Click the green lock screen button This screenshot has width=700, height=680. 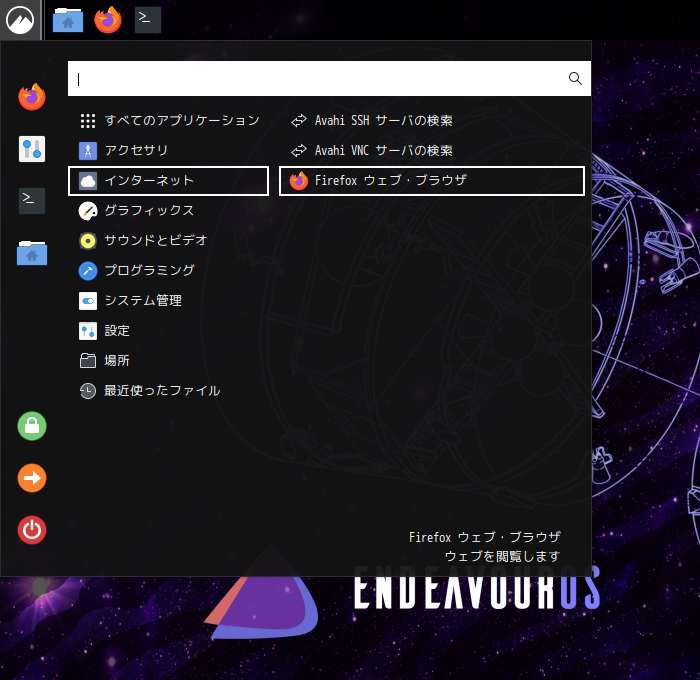click(32, 426)
